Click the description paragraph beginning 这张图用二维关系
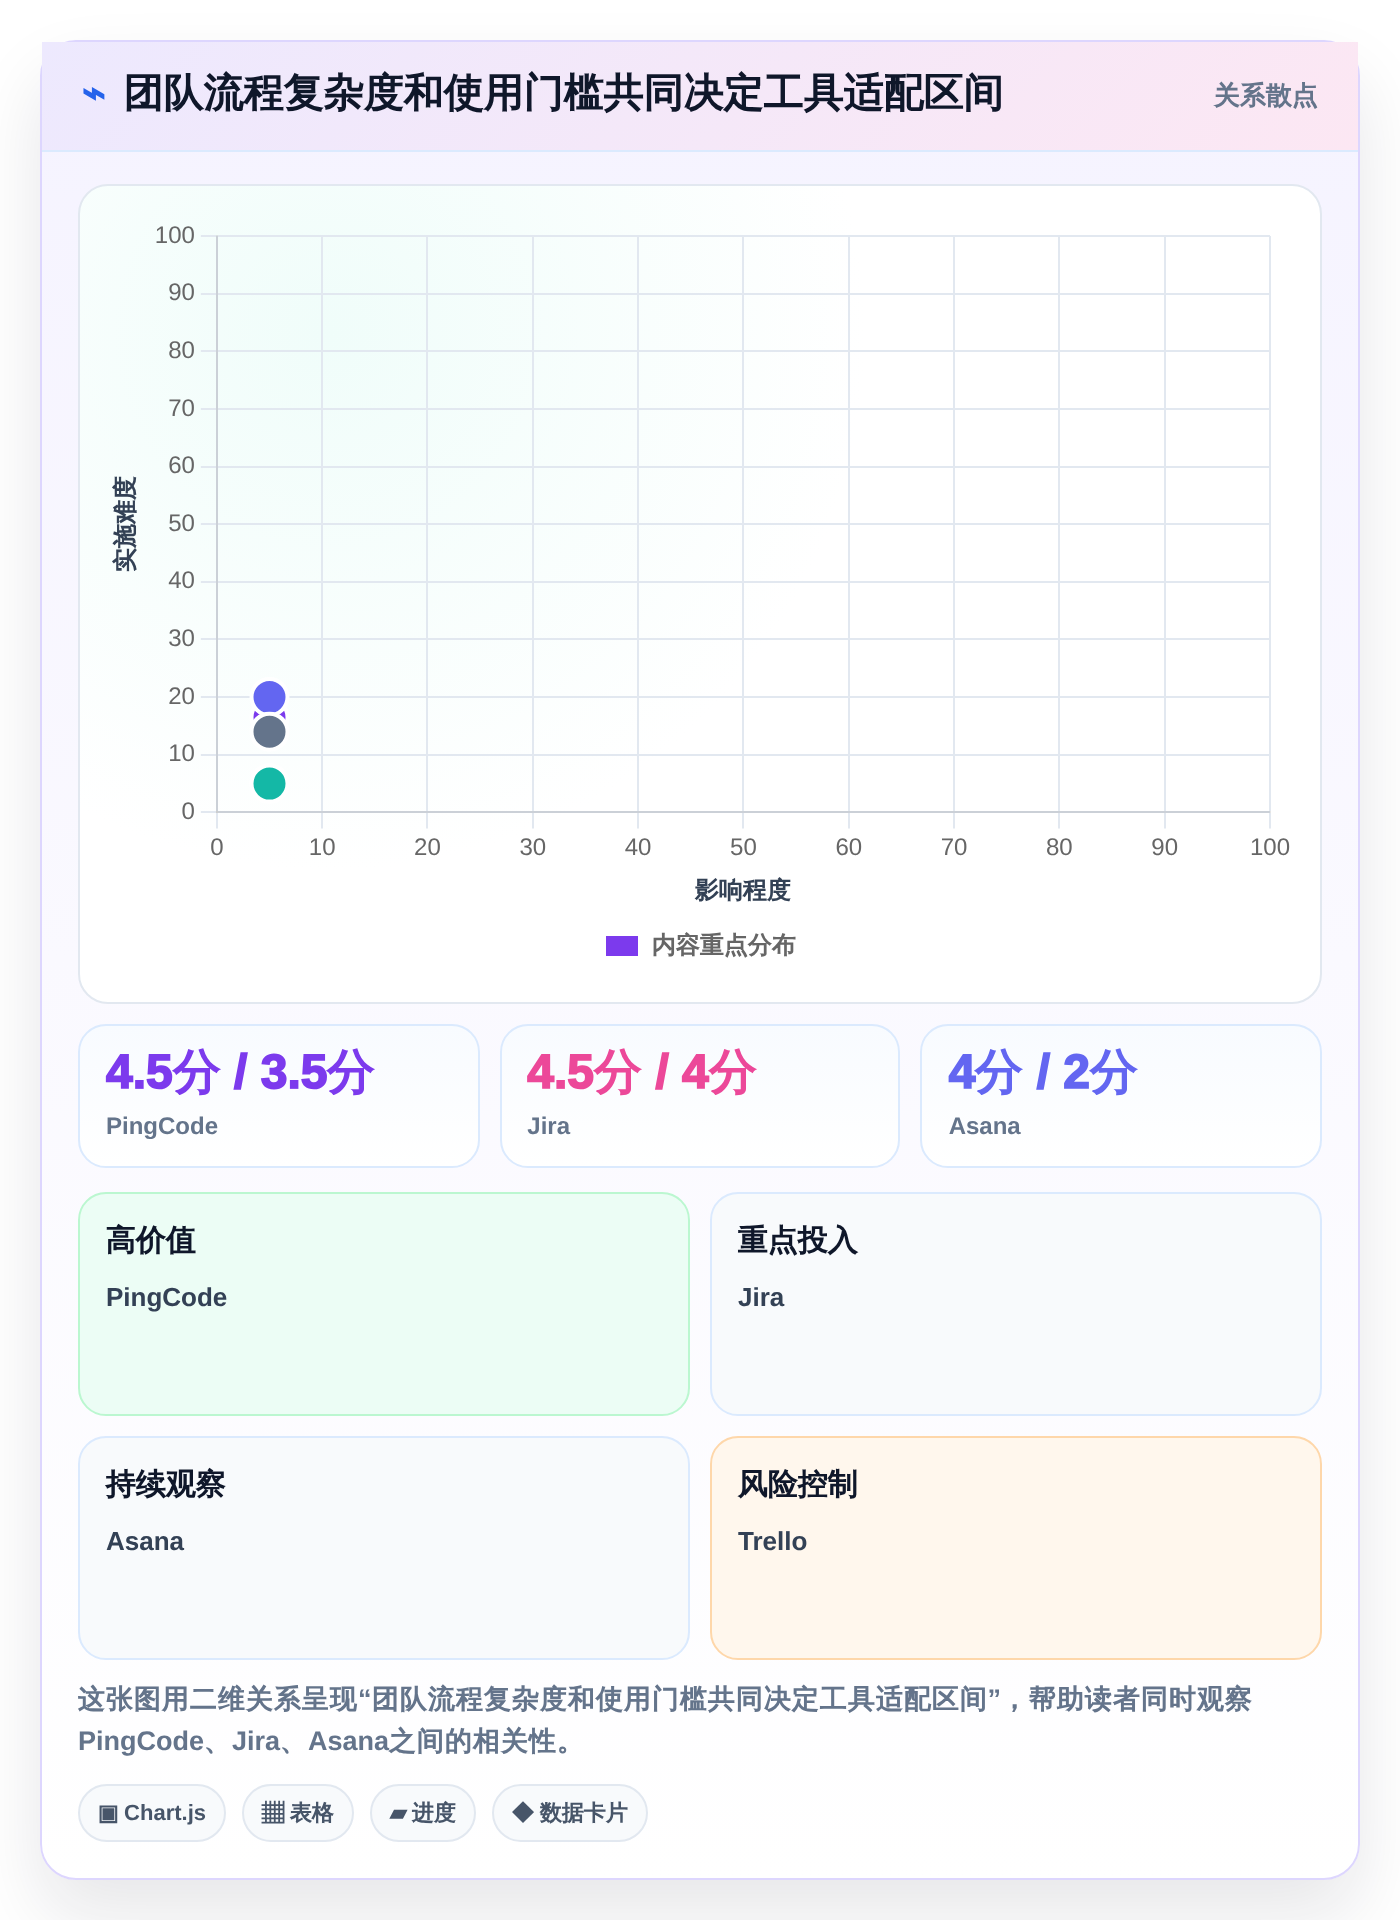The image size is (1400, 1920). tap(665, 1720)
